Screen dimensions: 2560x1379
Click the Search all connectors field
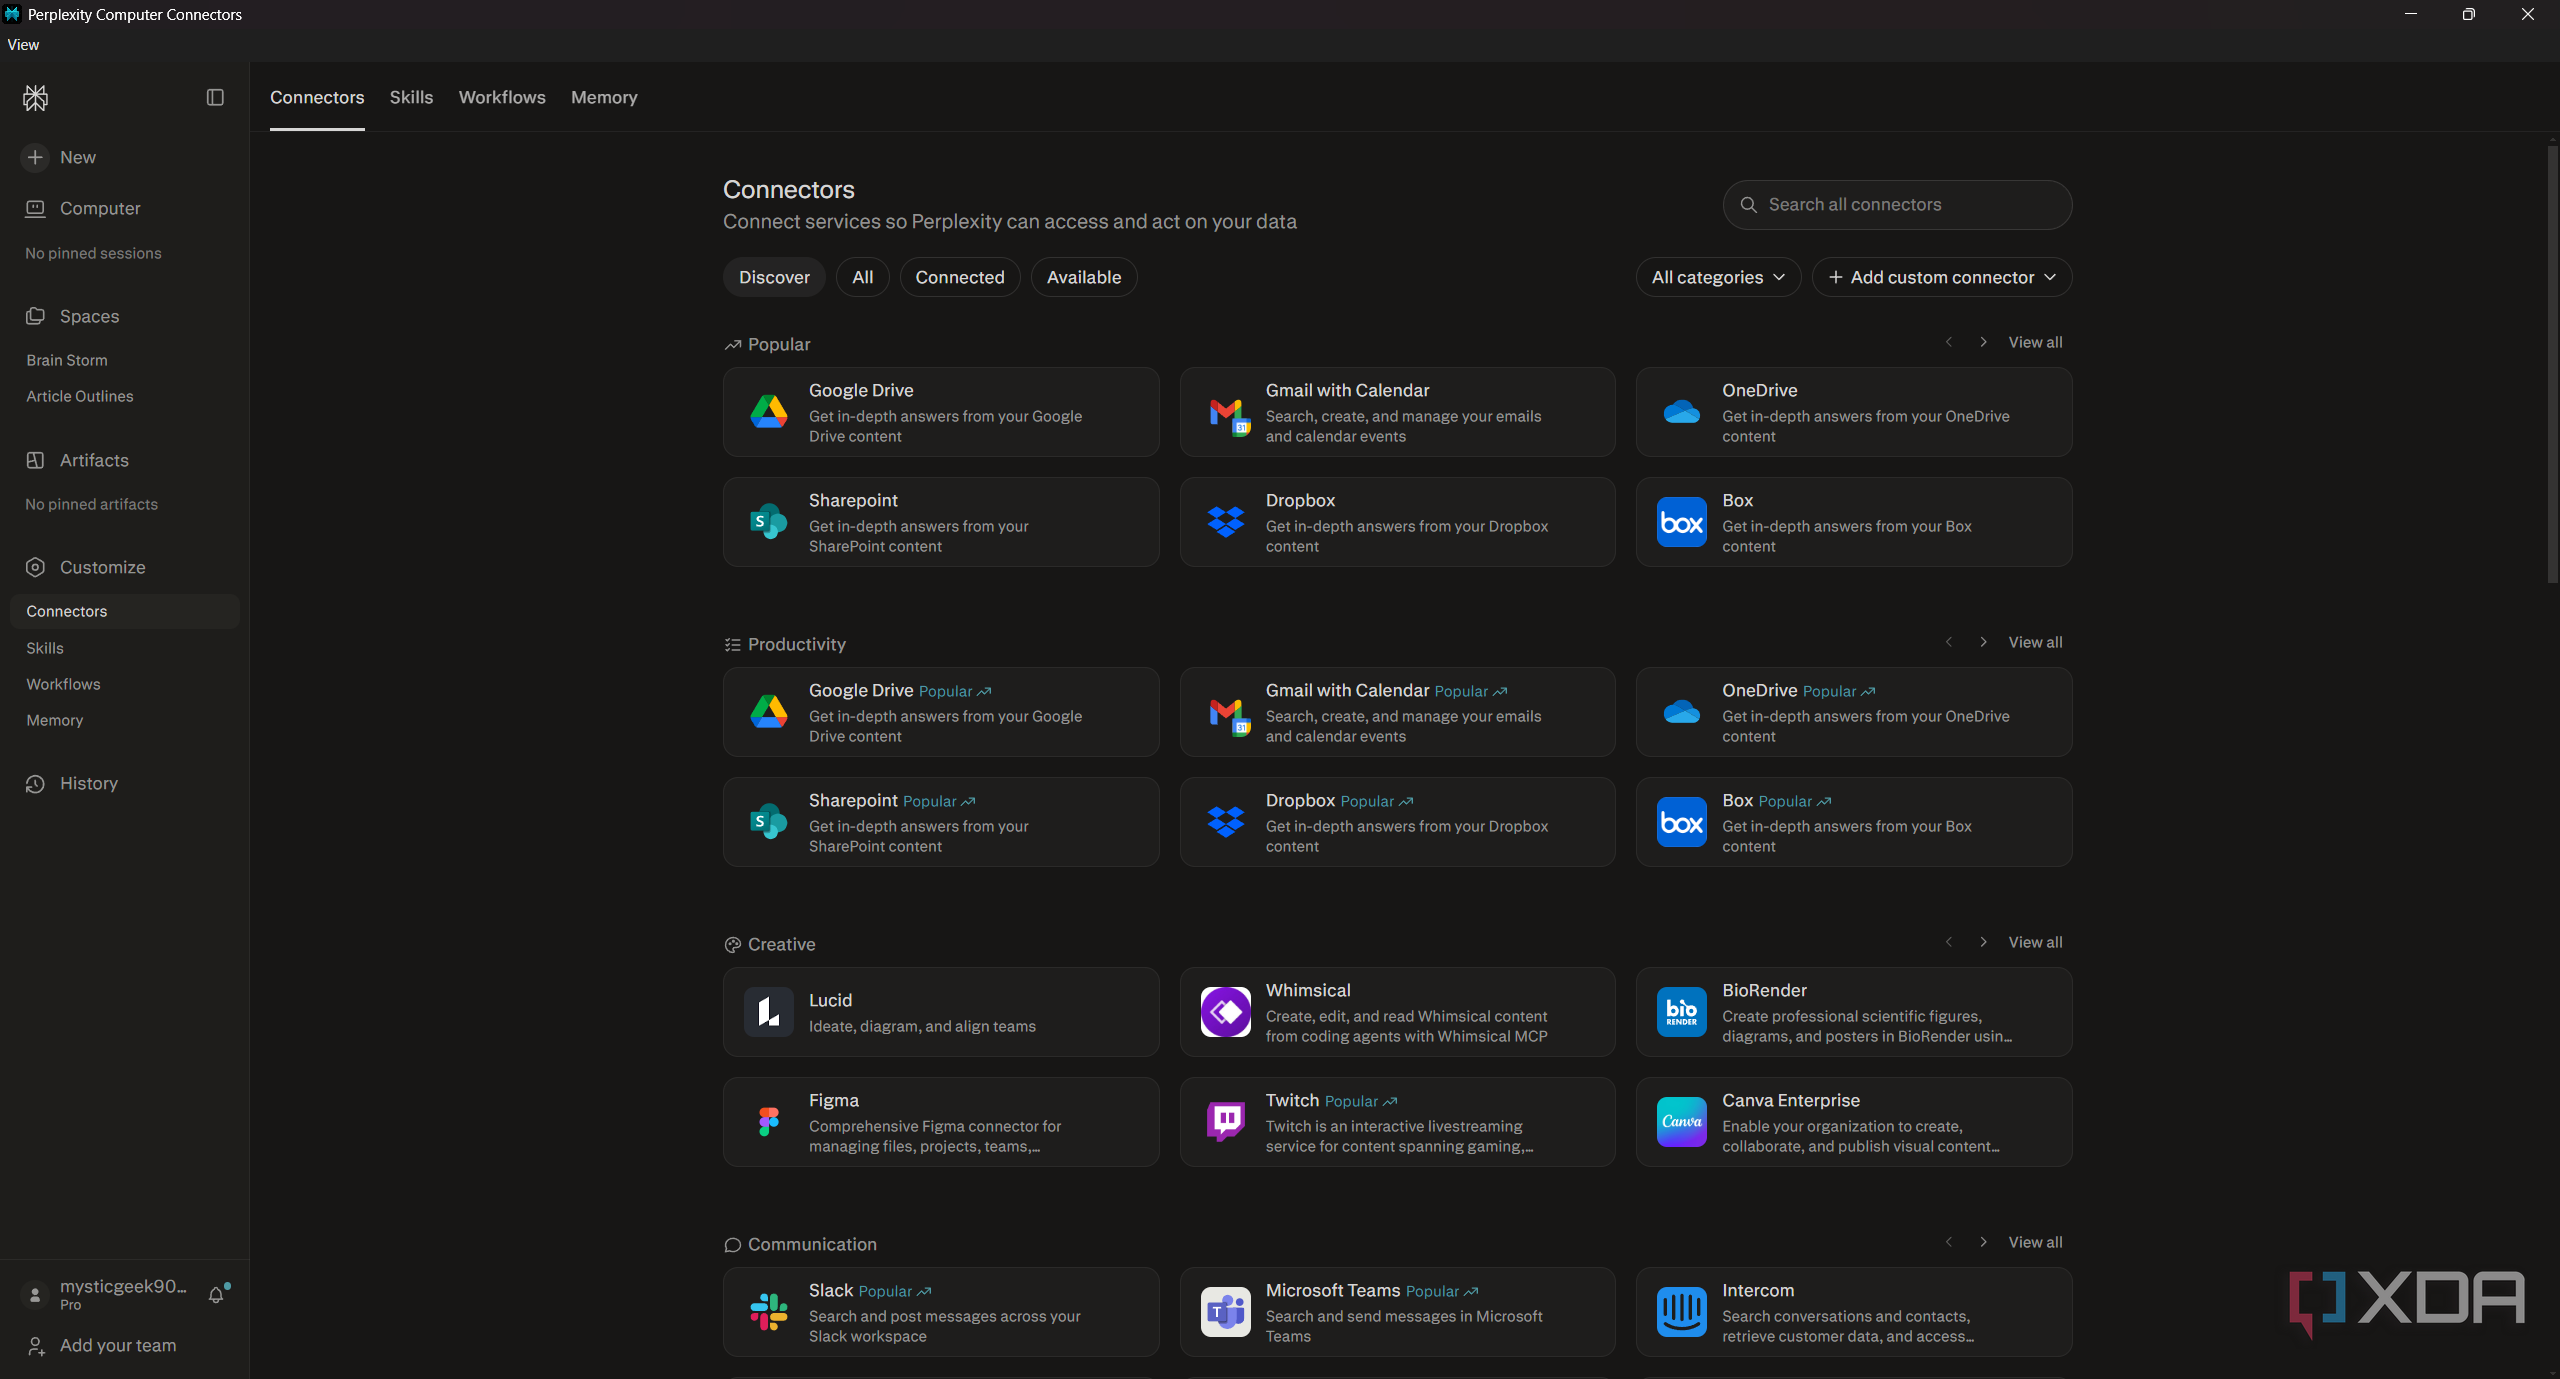(1897, 205)
